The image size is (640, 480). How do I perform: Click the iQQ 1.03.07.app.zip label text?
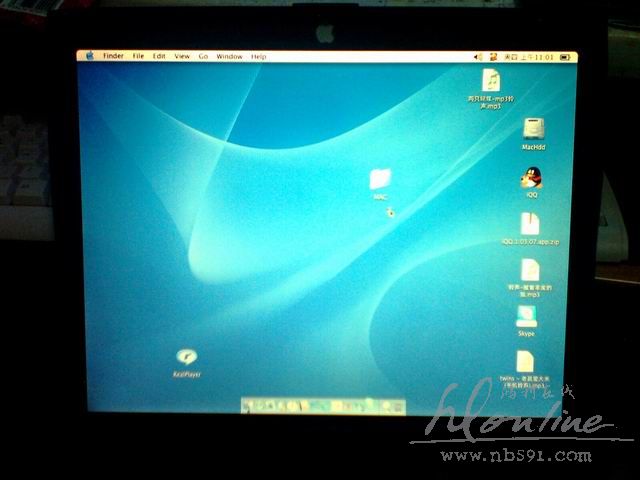tap(531, 242)
